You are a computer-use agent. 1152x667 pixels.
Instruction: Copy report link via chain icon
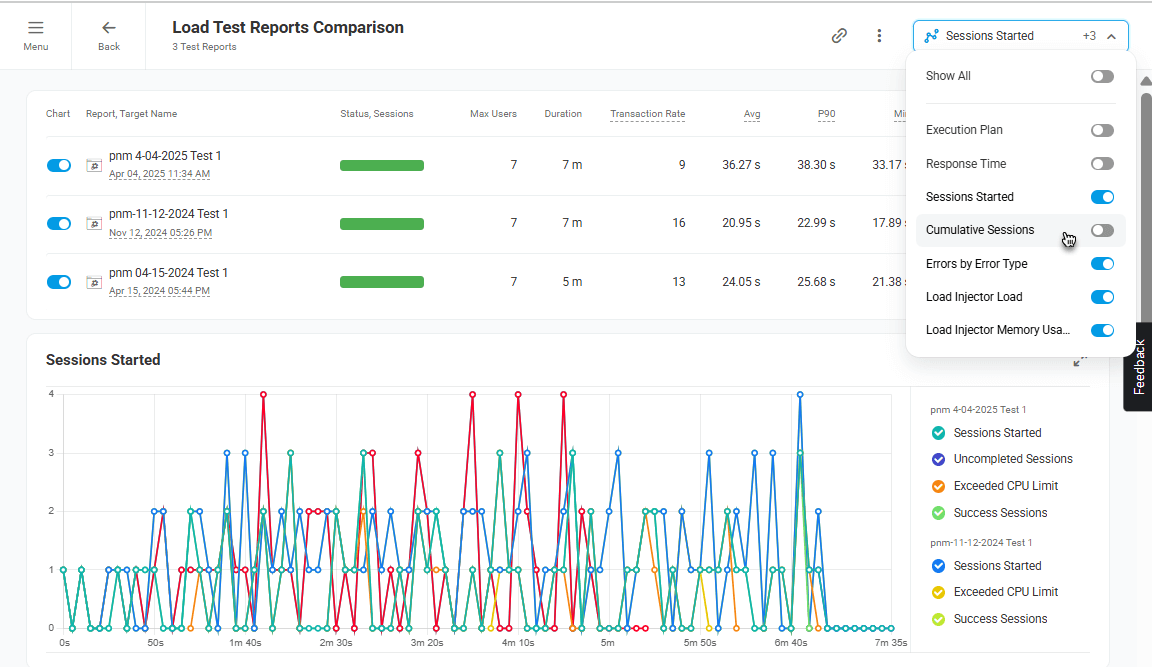pos(839,36)
